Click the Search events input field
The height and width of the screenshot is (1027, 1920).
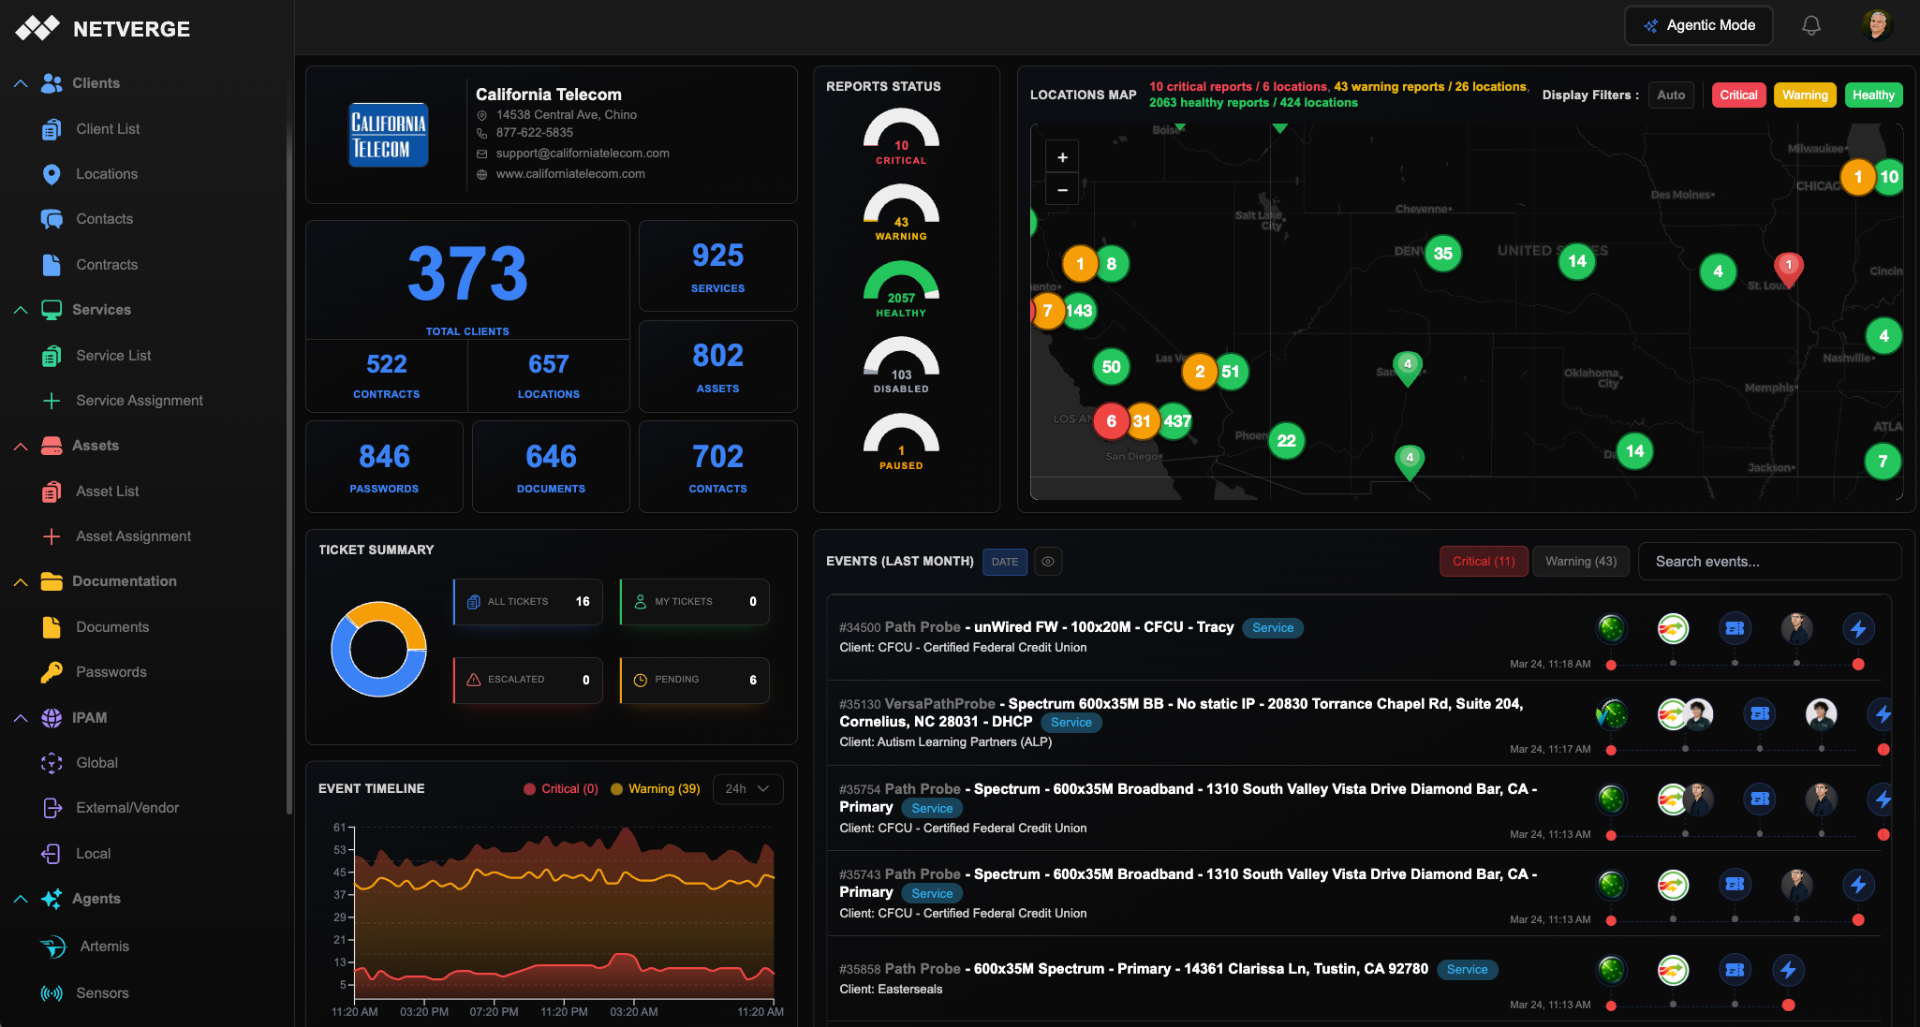[1768, 562]
